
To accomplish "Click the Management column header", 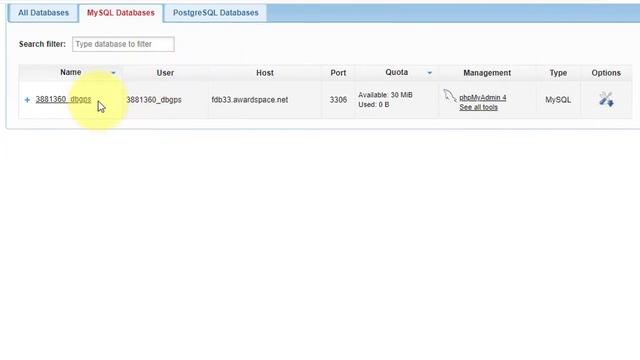I will pos(487,73).
